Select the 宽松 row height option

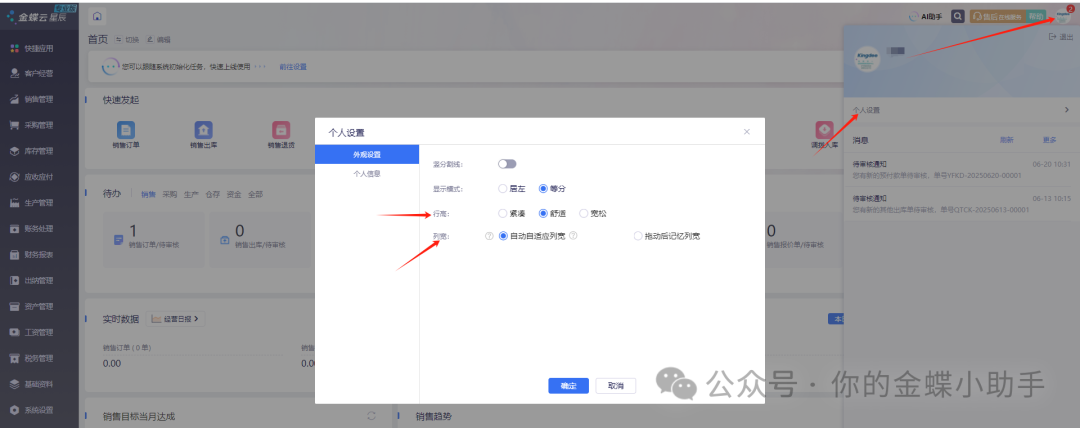[x=584, y=213]
